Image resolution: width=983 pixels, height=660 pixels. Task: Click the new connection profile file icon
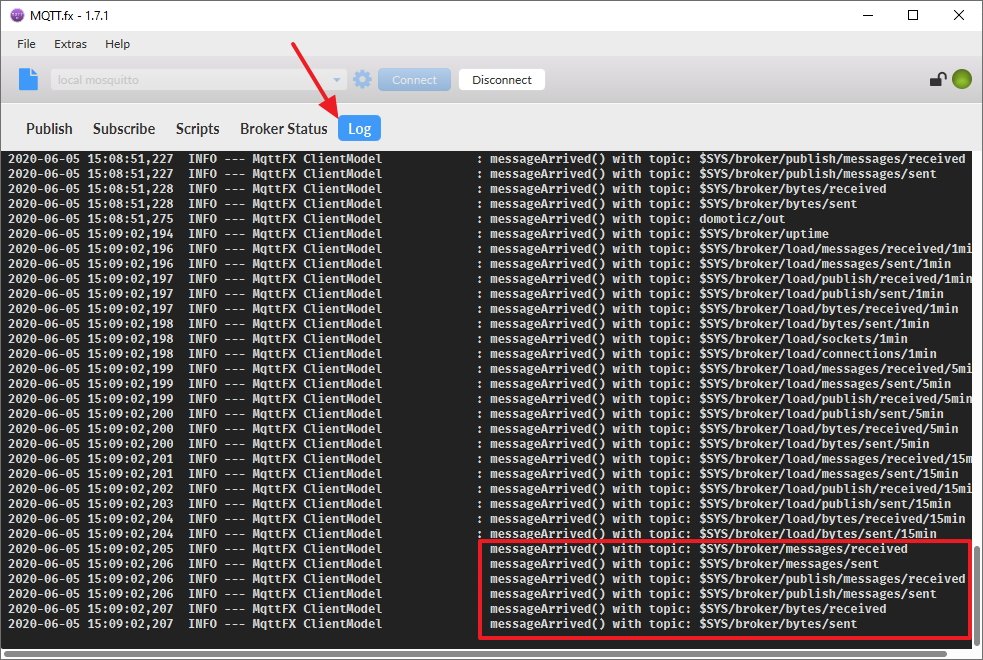29,80
